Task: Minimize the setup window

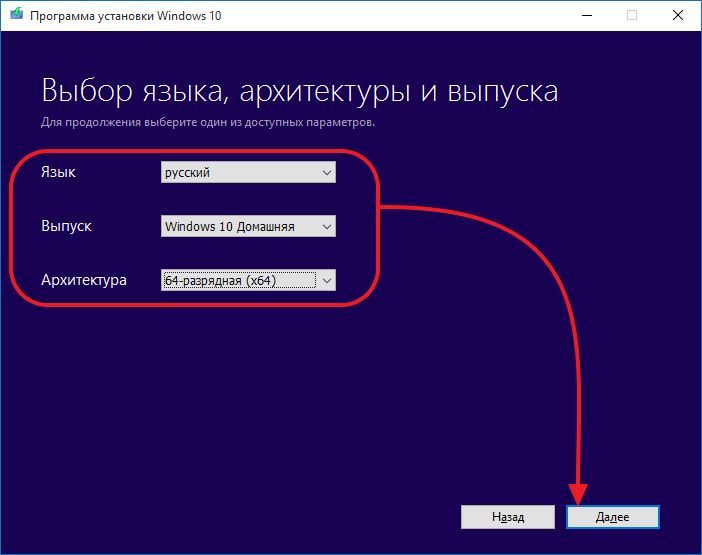Action: pyautogui.click(x=587, y=15)
